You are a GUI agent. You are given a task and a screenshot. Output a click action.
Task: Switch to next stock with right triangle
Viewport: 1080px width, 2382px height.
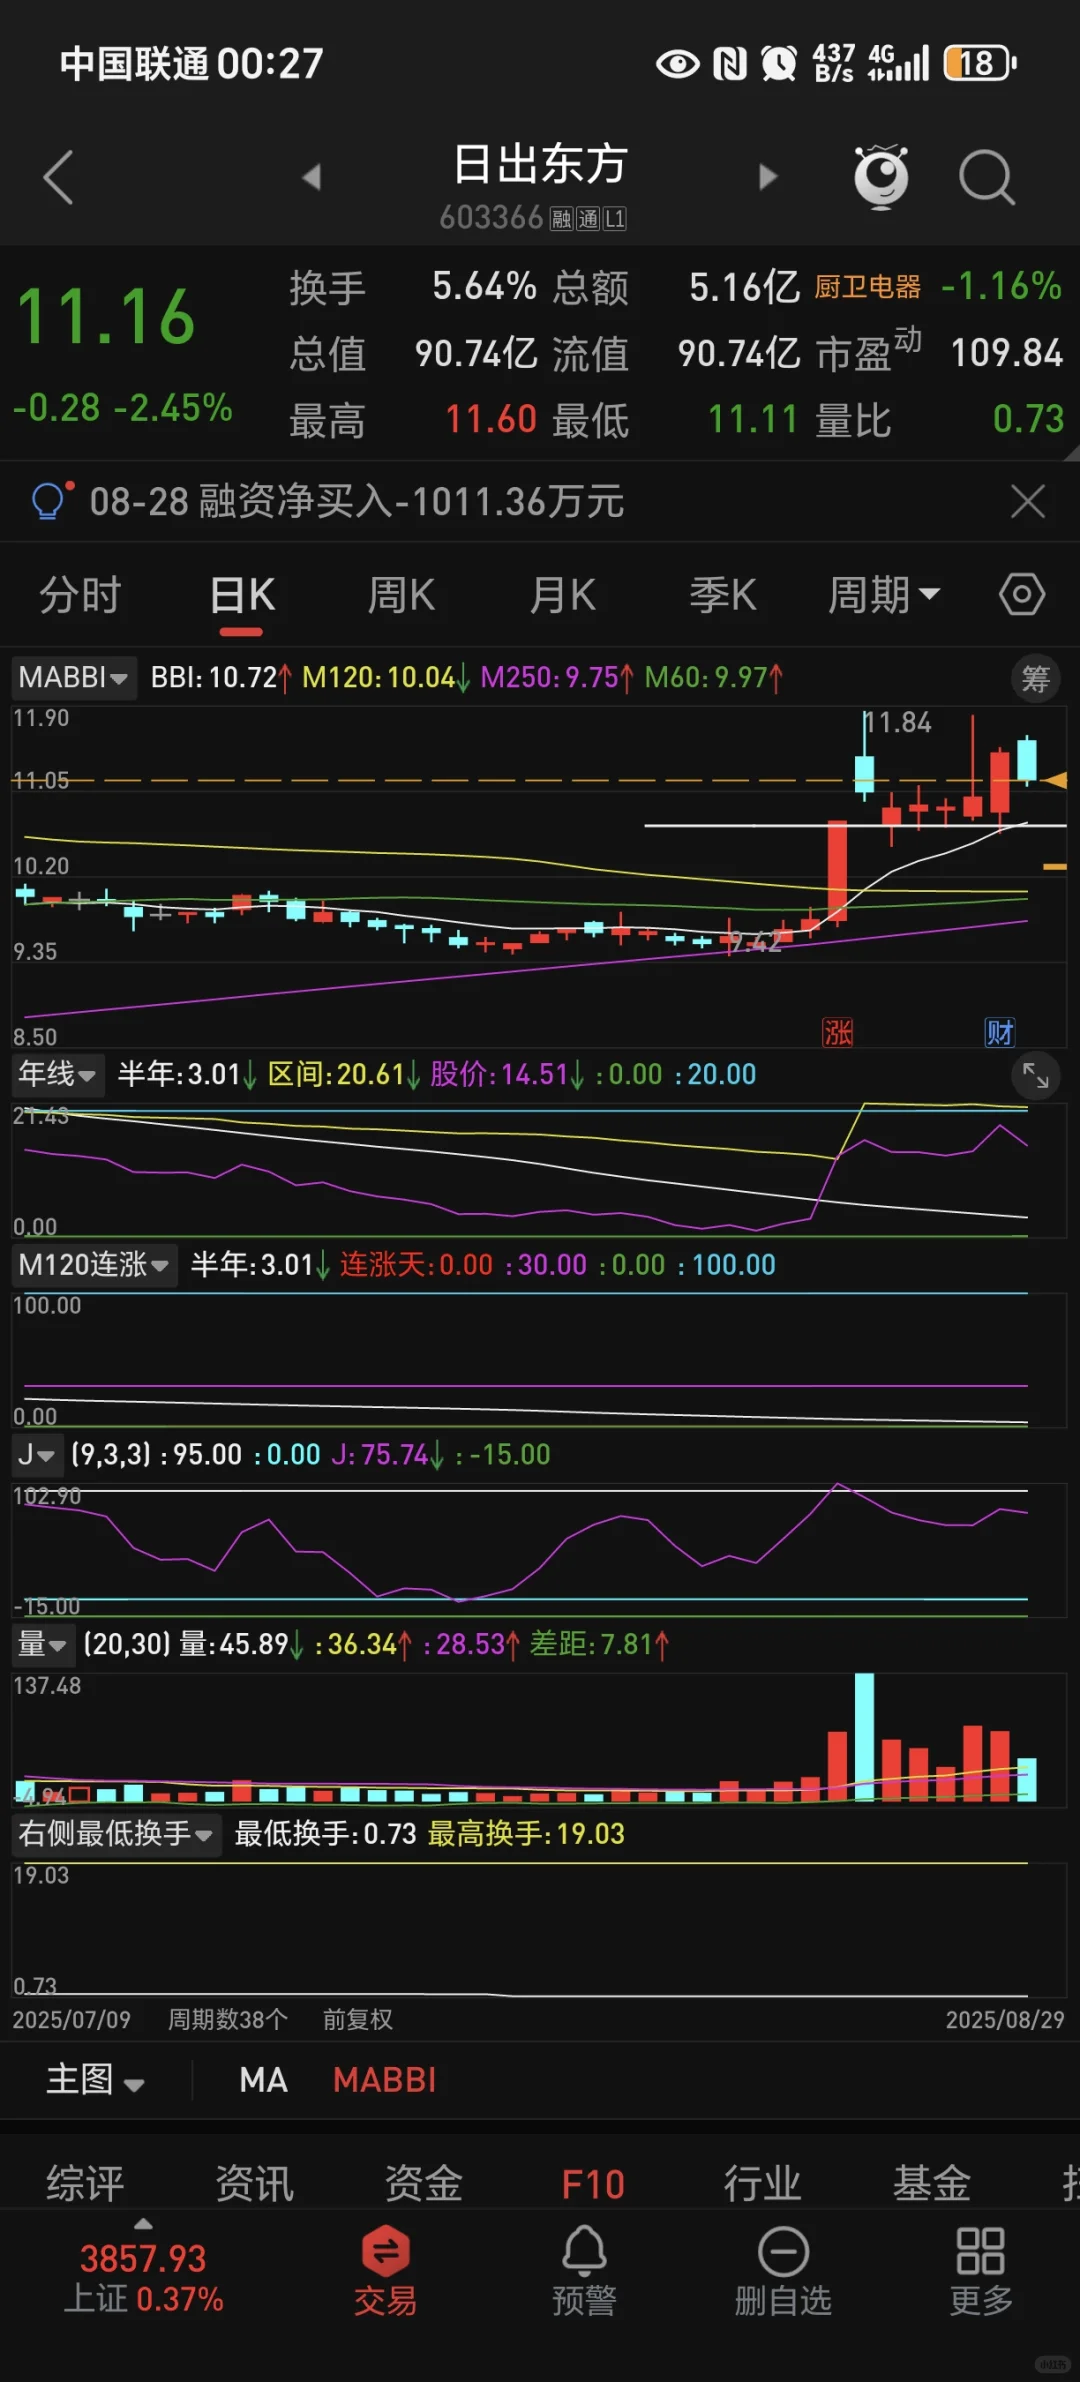768,177
